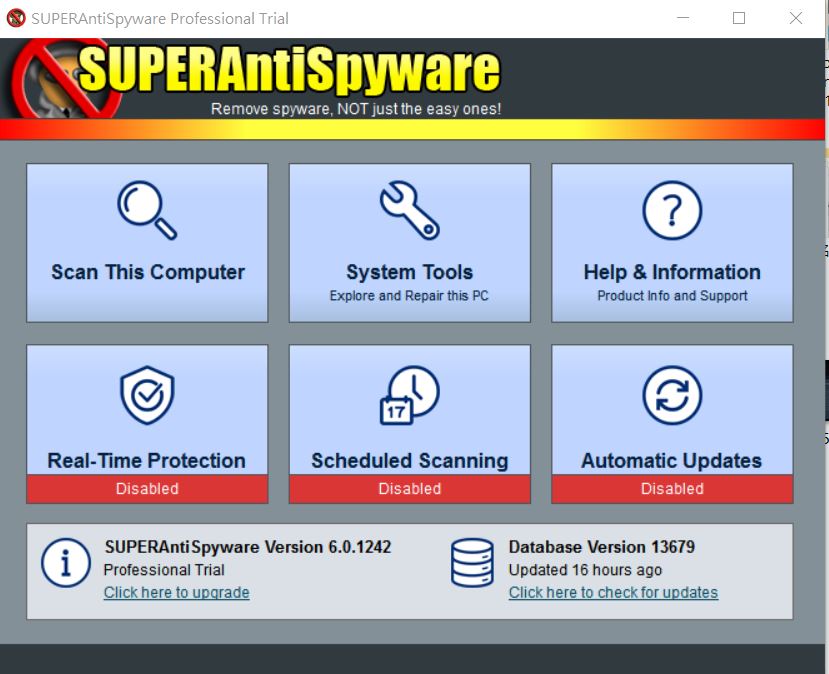Click the "Remove spyware, NOT just the easy ones!" tagline

[x=356, y=109]
